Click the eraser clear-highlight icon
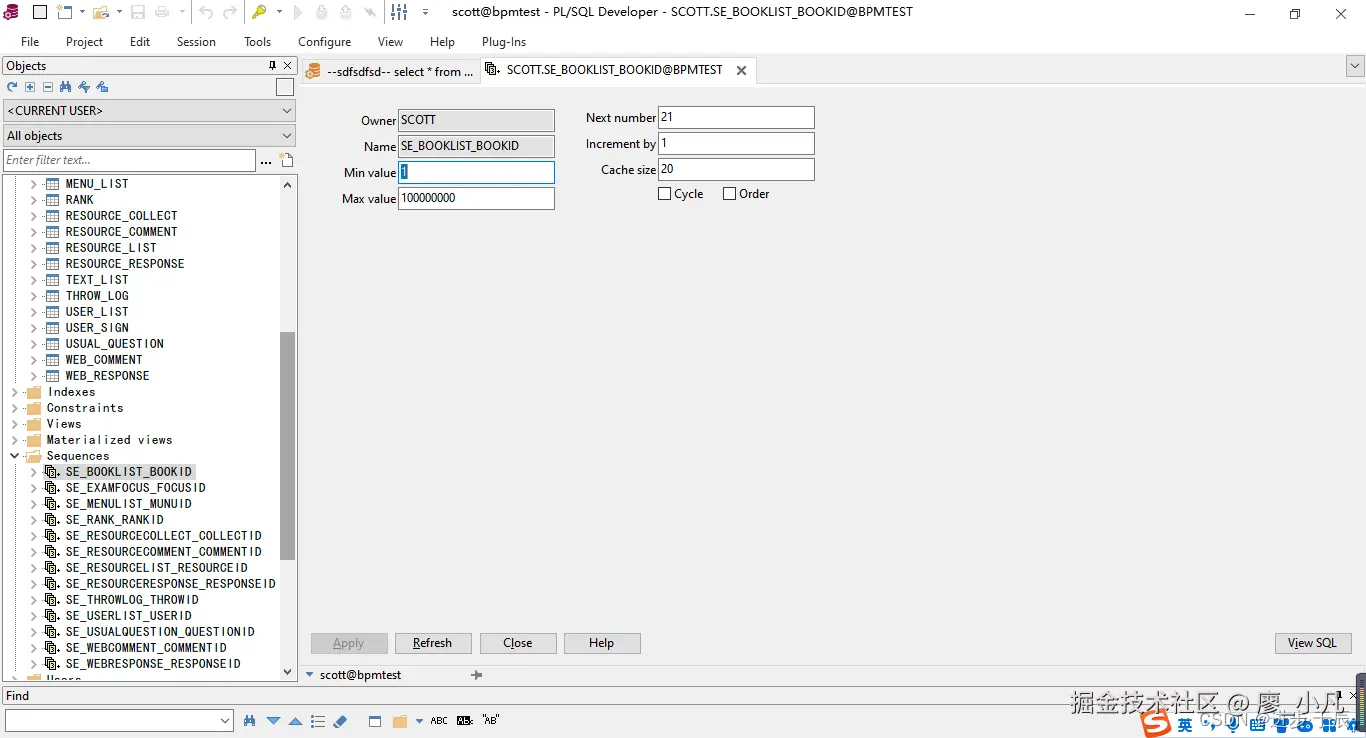The height and width of the screenshot is (738, 1366). click(340, 720)
